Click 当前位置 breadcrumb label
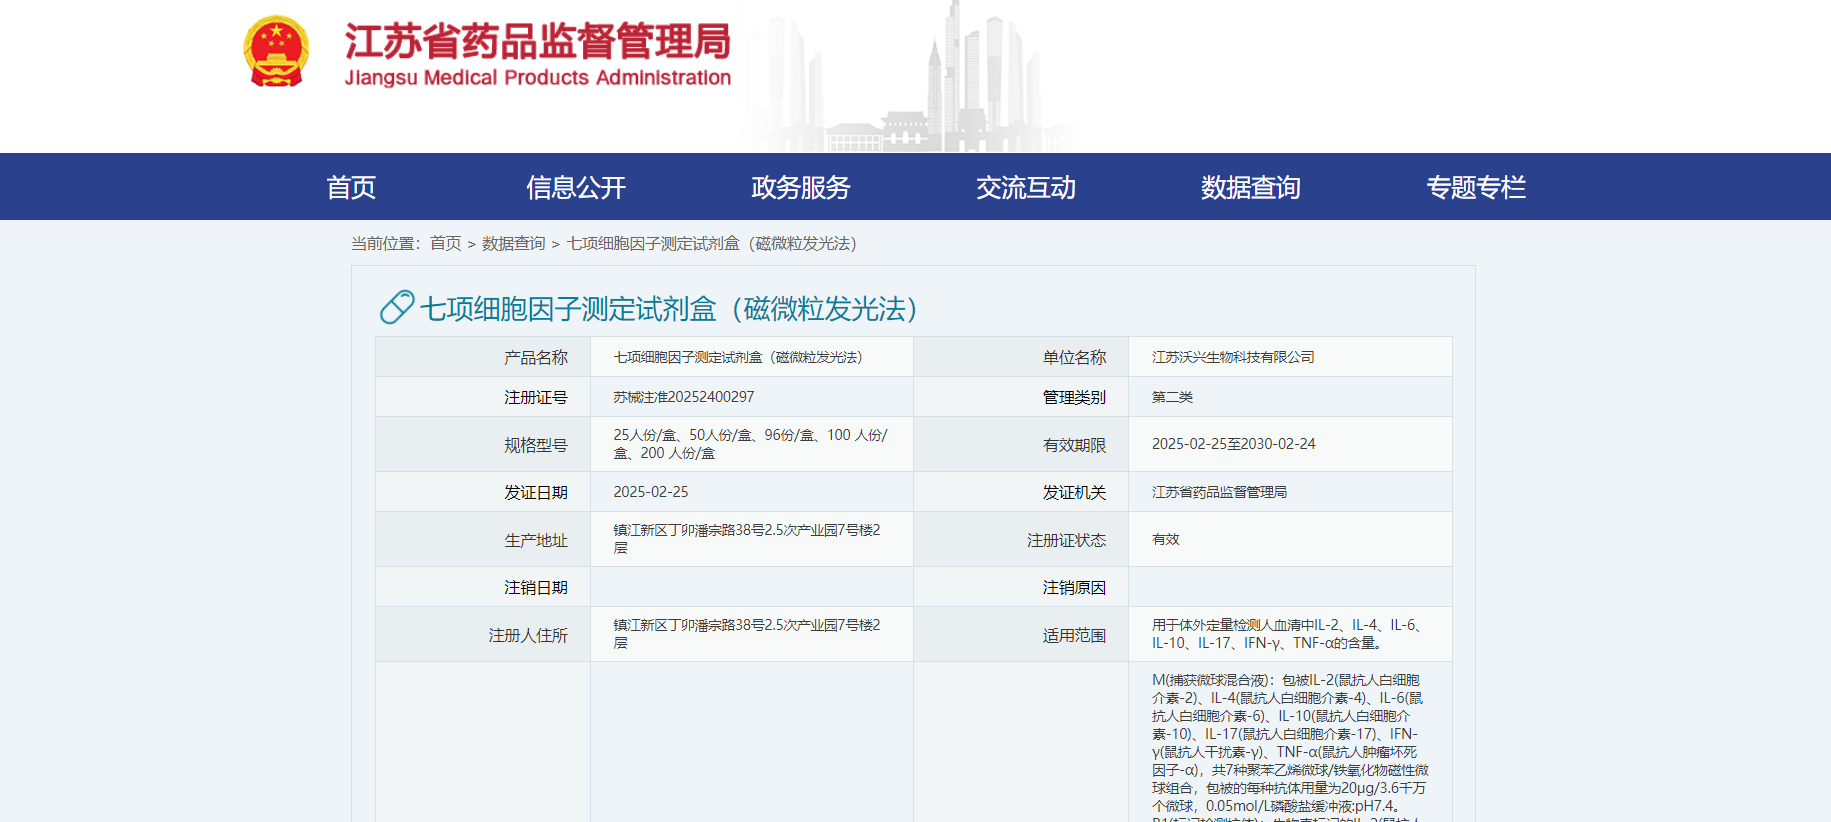This screenshot has width=1831, height=822. (x=386, y=243)
